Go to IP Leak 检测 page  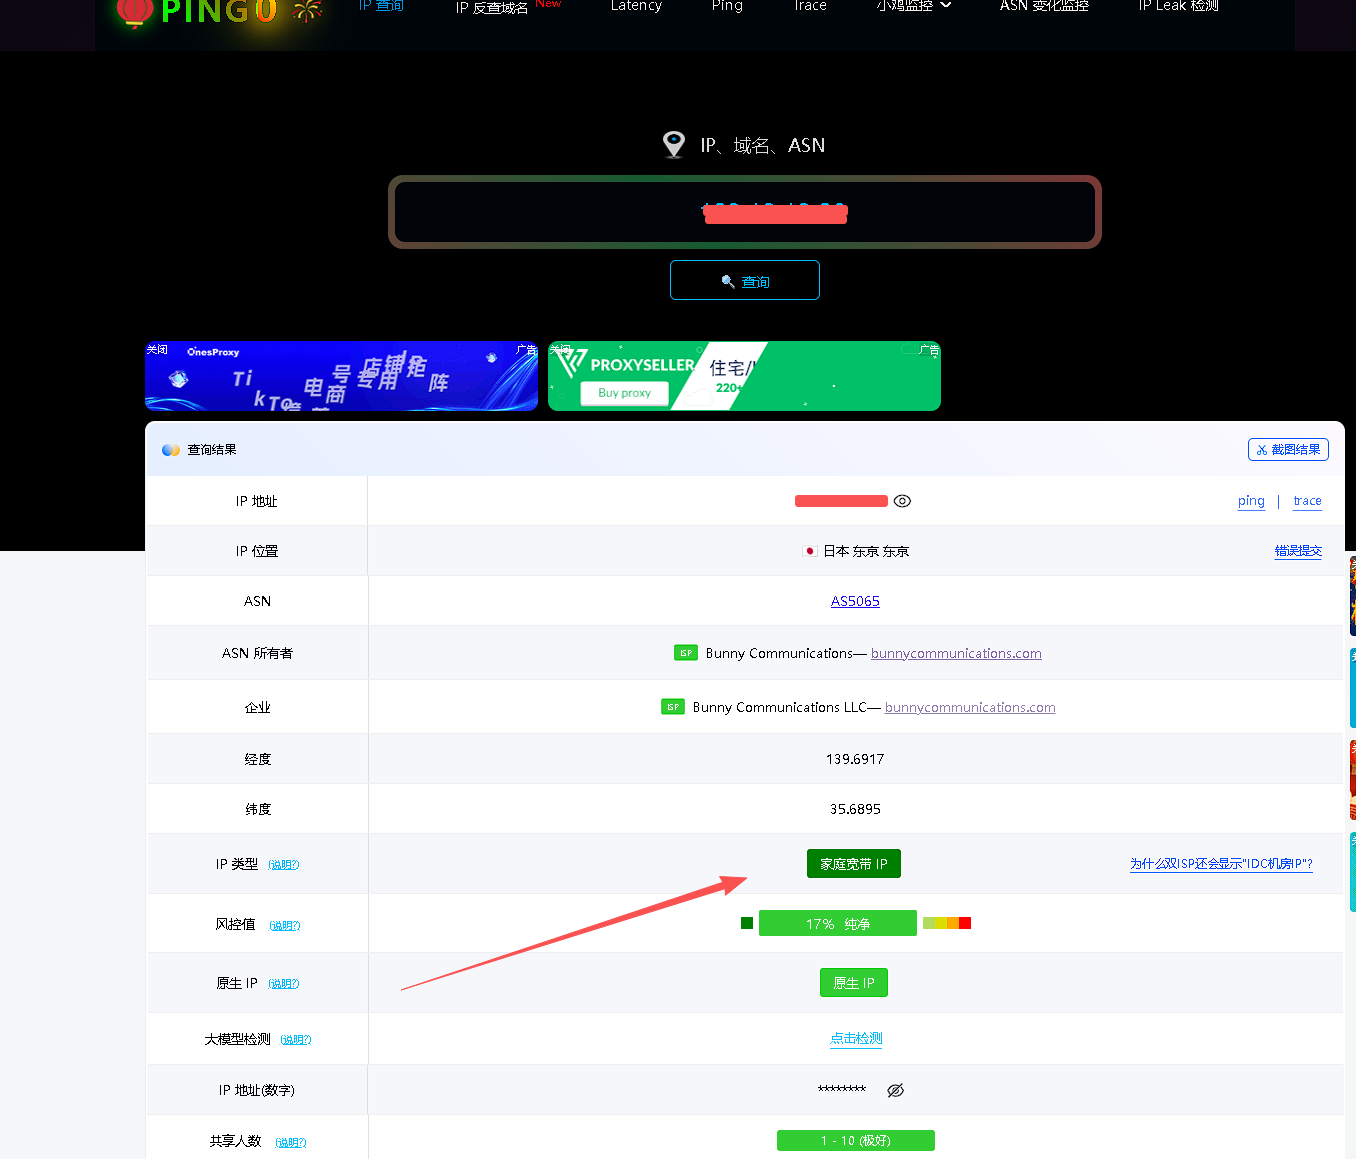pos(1178,6)
